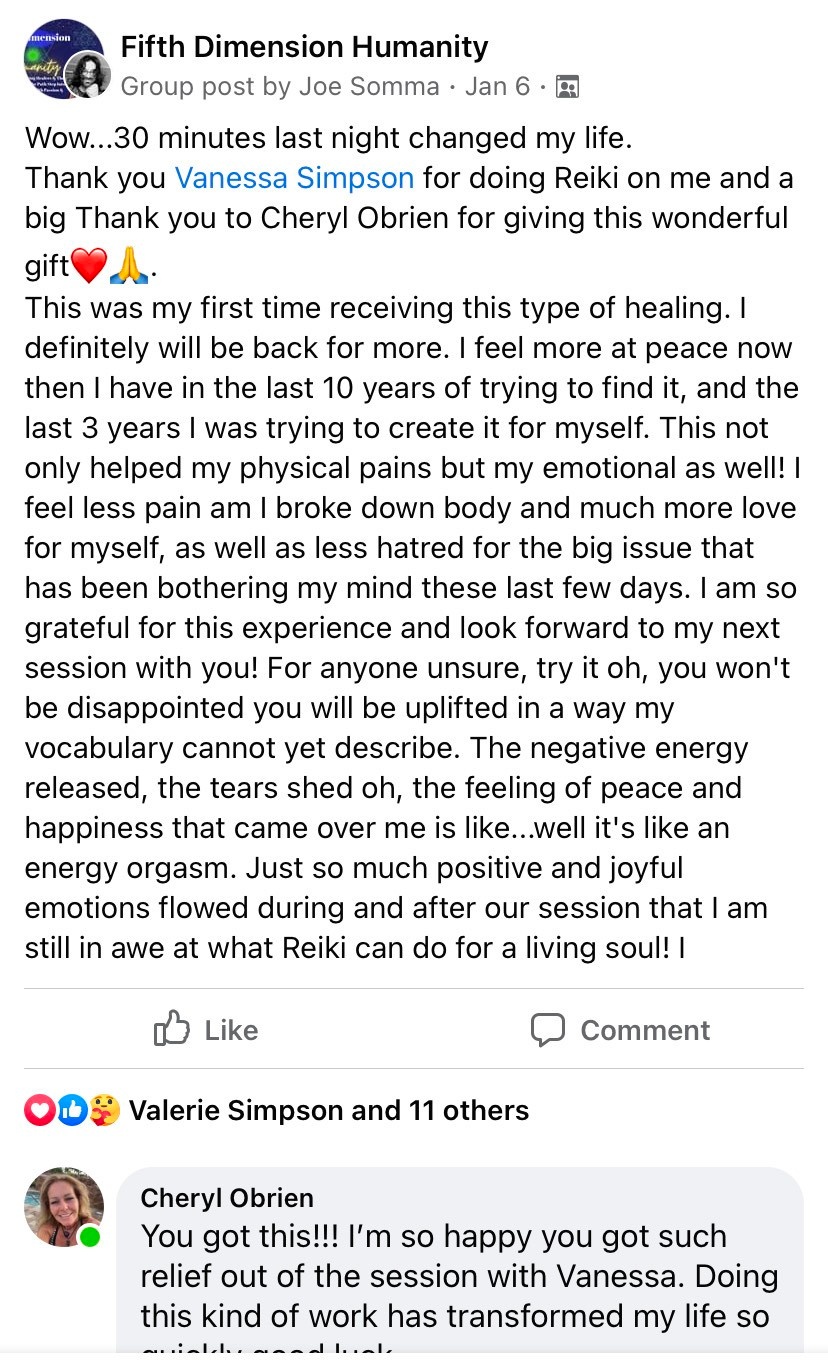Tap the Like thumbs-up icon
The width and height of the screenshot is (828, 1364).
(x=172, y=1028)
